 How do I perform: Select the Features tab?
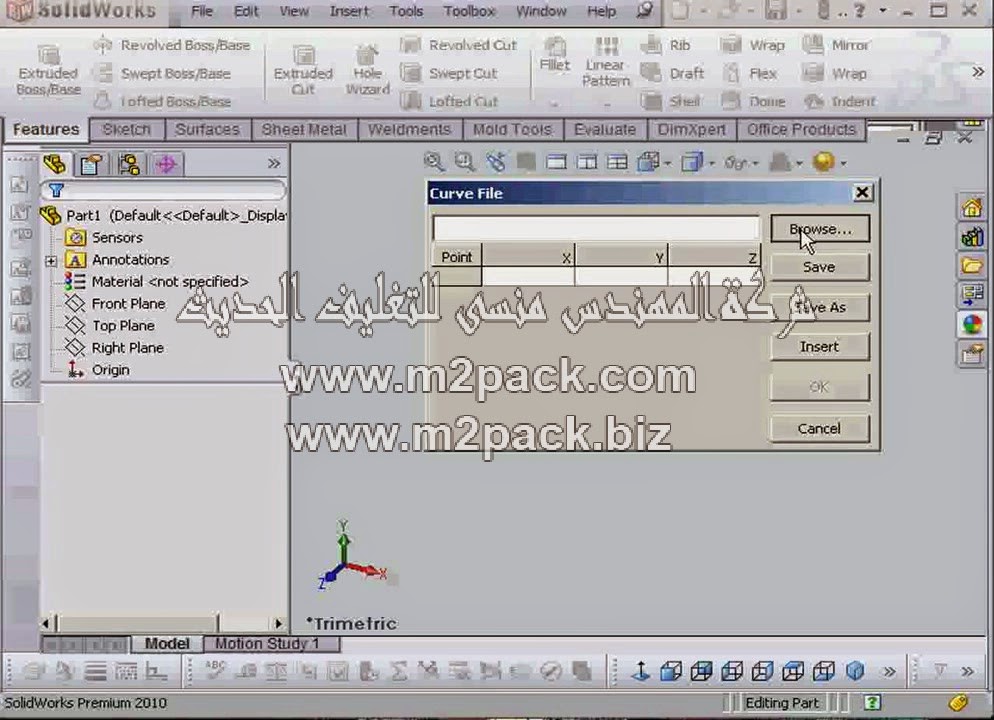point(46,129)
